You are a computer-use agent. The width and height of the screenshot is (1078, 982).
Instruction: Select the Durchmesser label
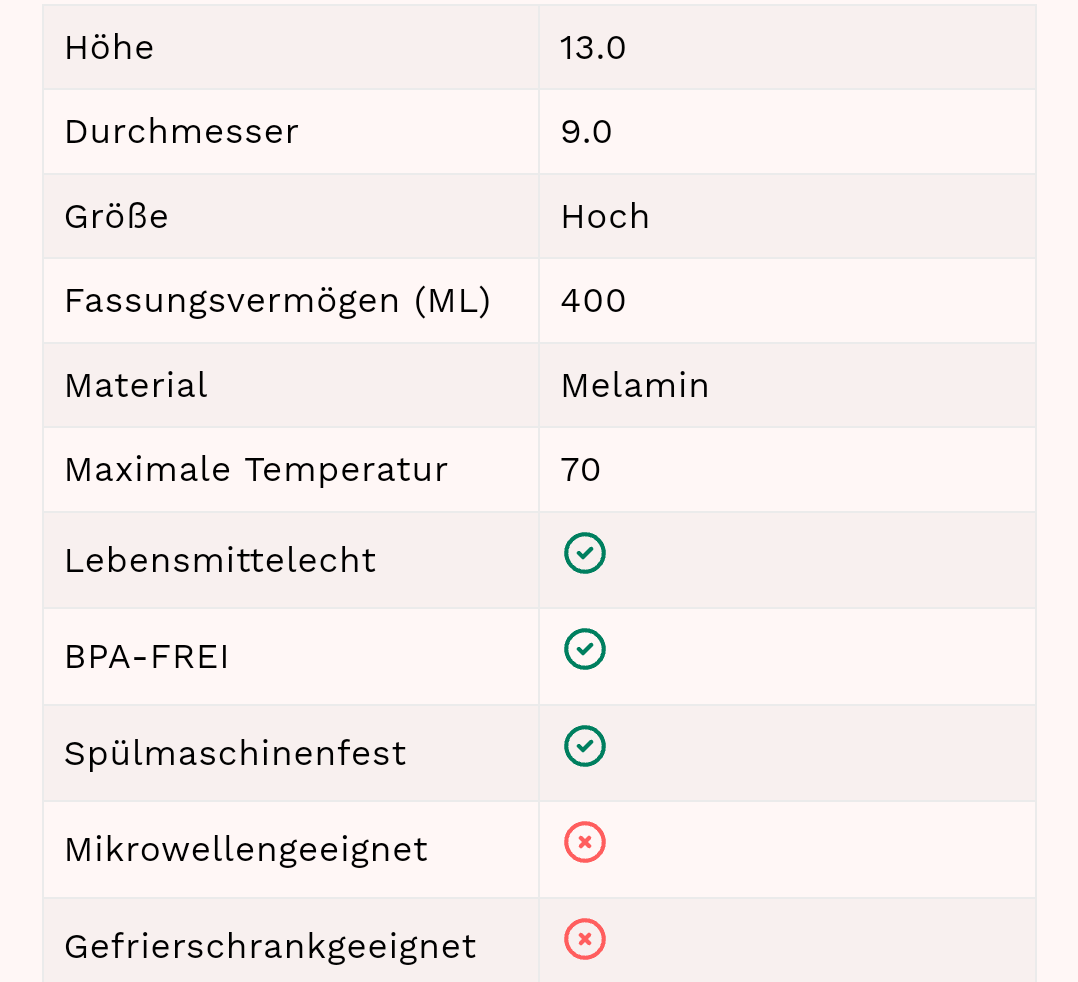click(182, 132)
